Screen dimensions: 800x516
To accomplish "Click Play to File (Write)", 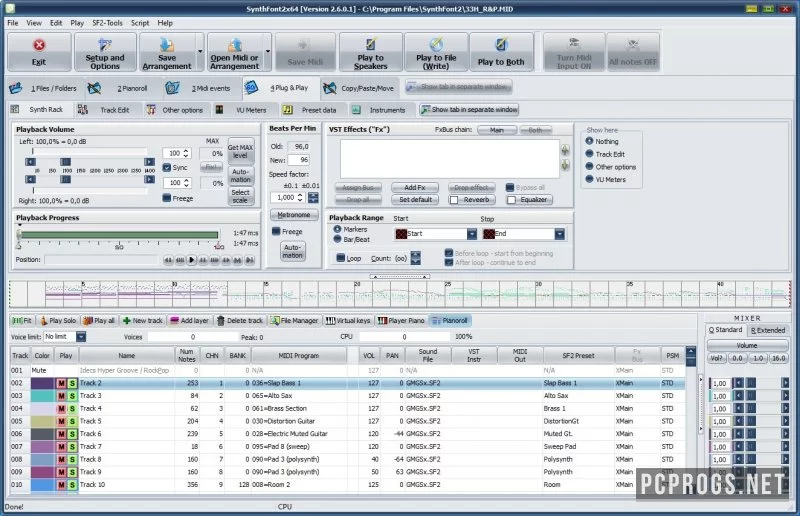I will click(x=436, y=52).
